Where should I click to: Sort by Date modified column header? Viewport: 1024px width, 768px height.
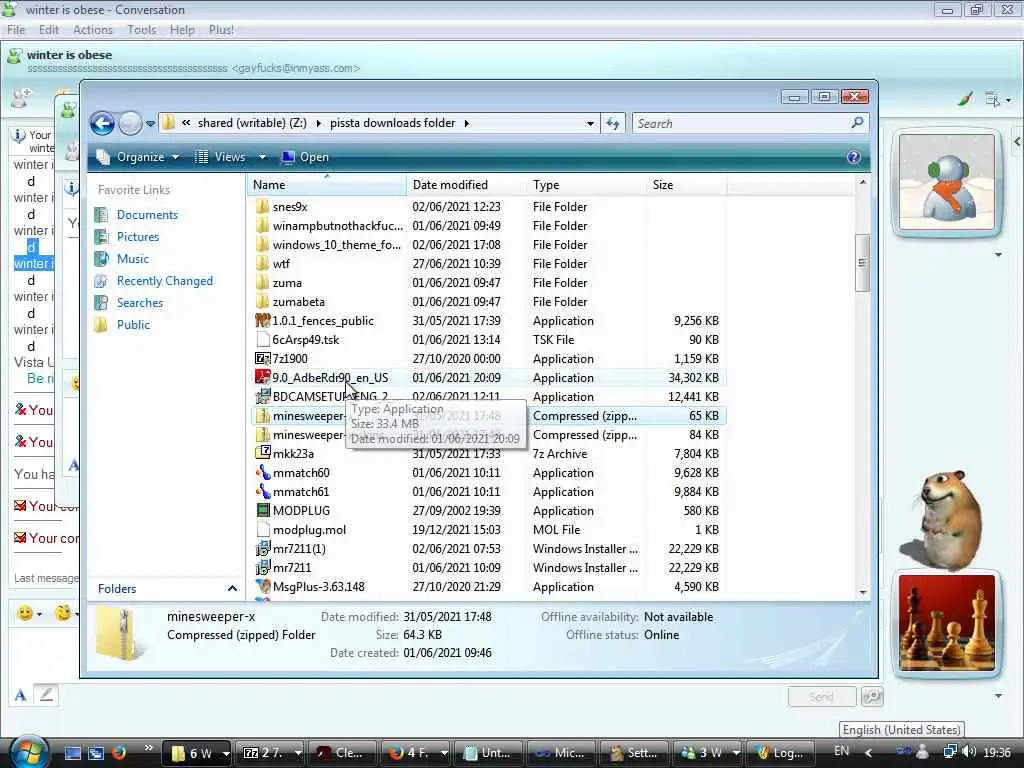466,185
